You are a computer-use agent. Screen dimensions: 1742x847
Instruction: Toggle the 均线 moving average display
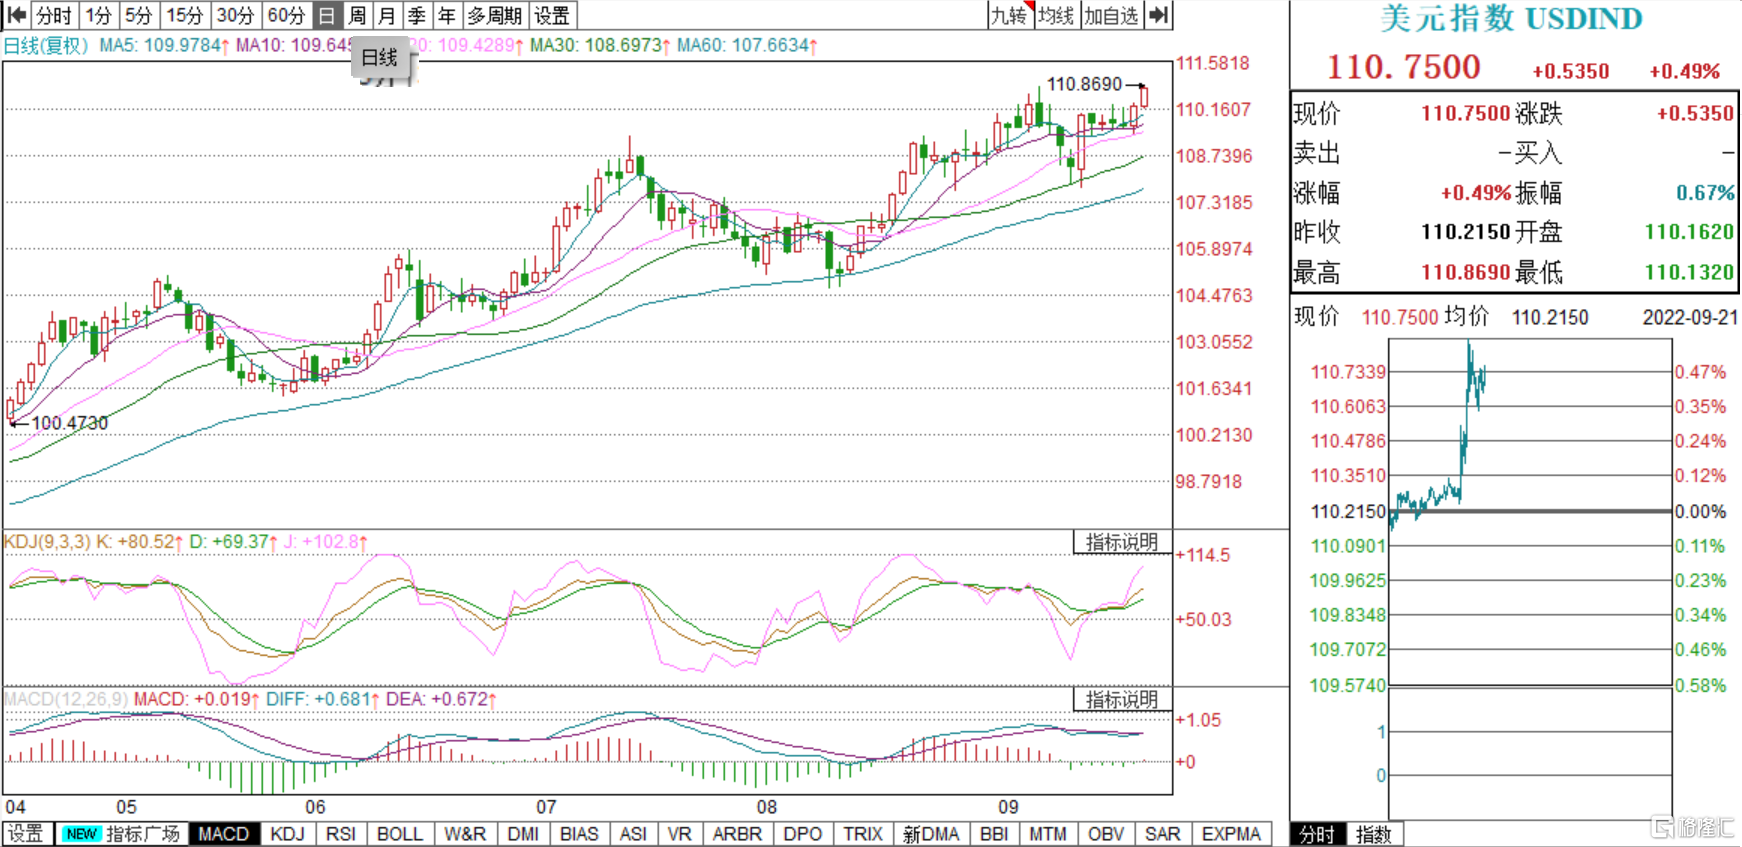tap(1056, 15)
